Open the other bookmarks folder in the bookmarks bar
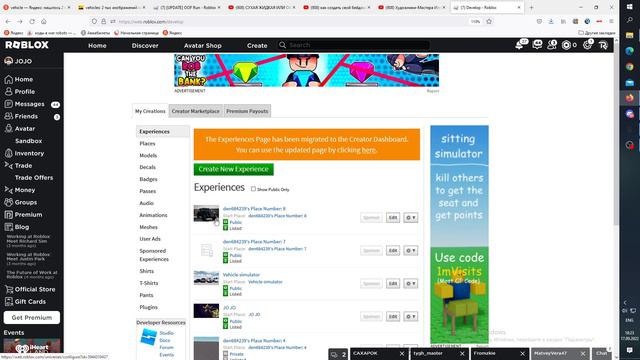The height and width of the screenshot is (360, 640). point(597,33)
